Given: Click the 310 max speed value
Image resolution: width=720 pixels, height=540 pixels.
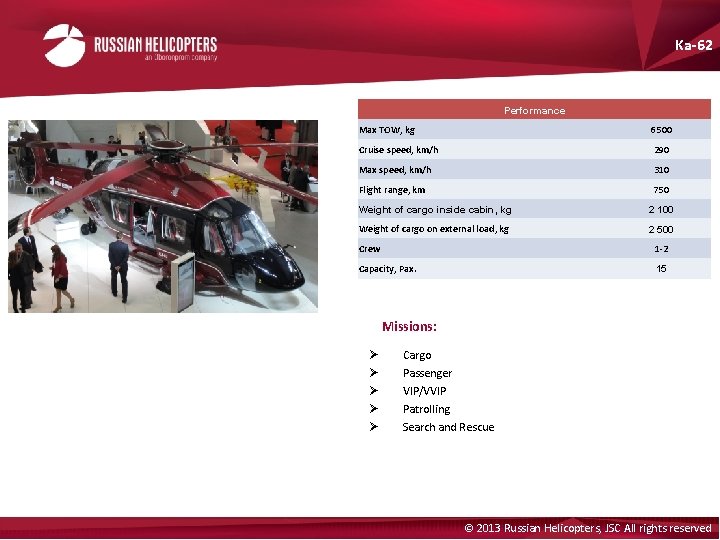Looking at the screenshot, I should (662, 170).
